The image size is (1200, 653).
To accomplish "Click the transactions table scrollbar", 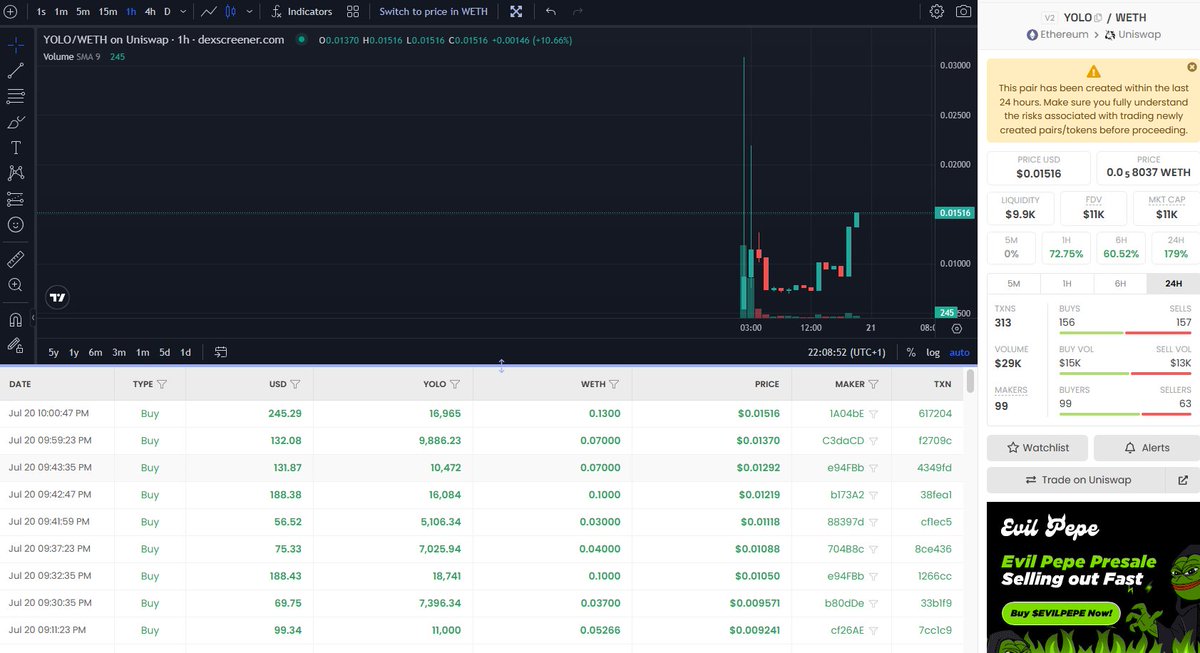I will point(970,382).
